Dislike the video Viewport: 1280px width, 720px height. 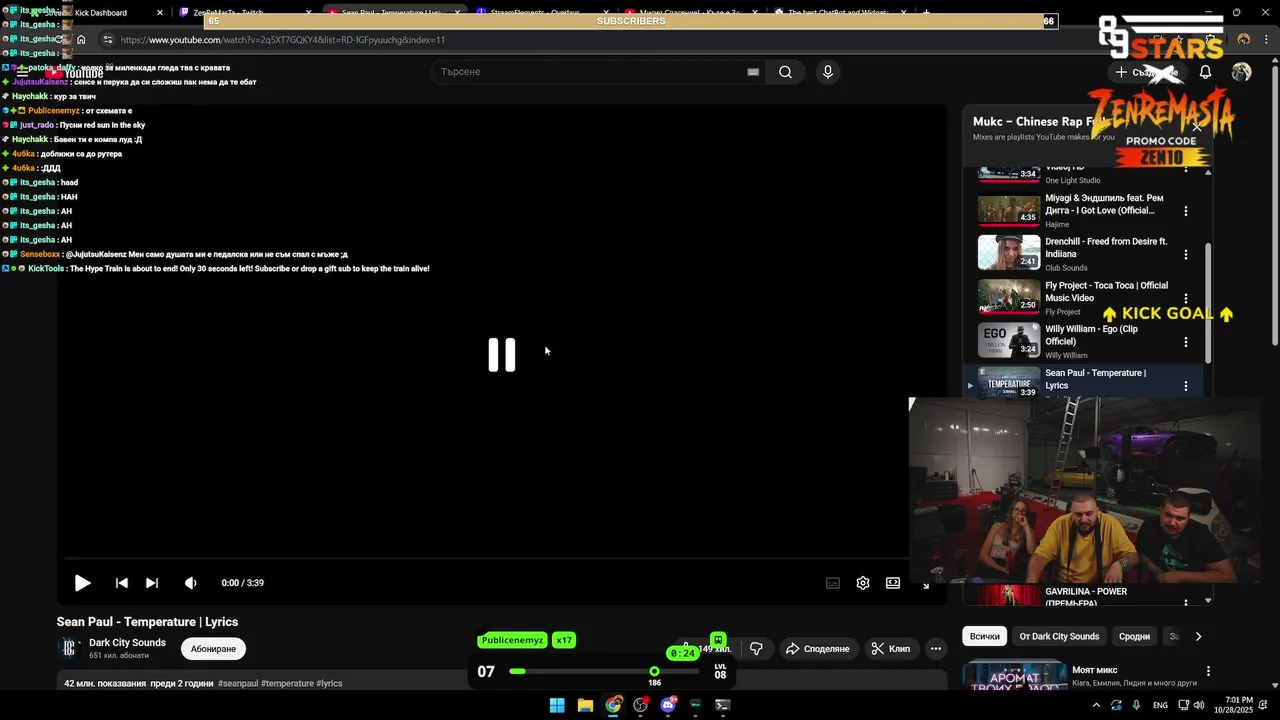pos(756,649)
